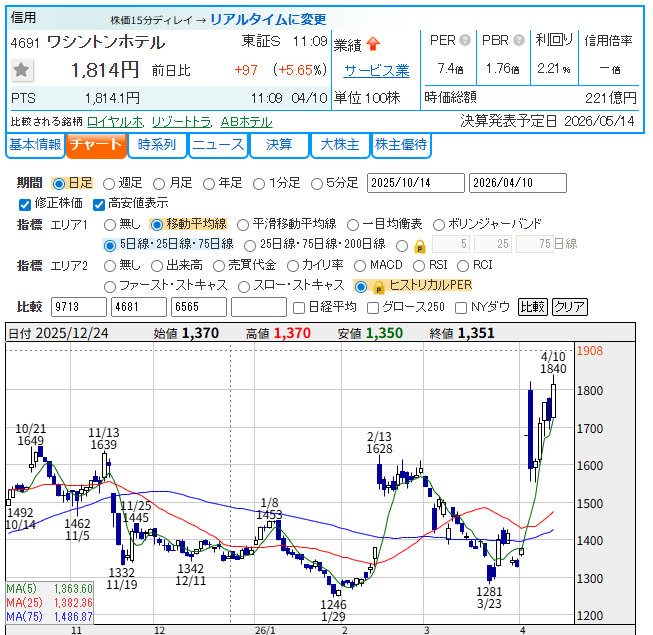
Task: Click start date field 2025/10/14
Action: tap(416, 183)
